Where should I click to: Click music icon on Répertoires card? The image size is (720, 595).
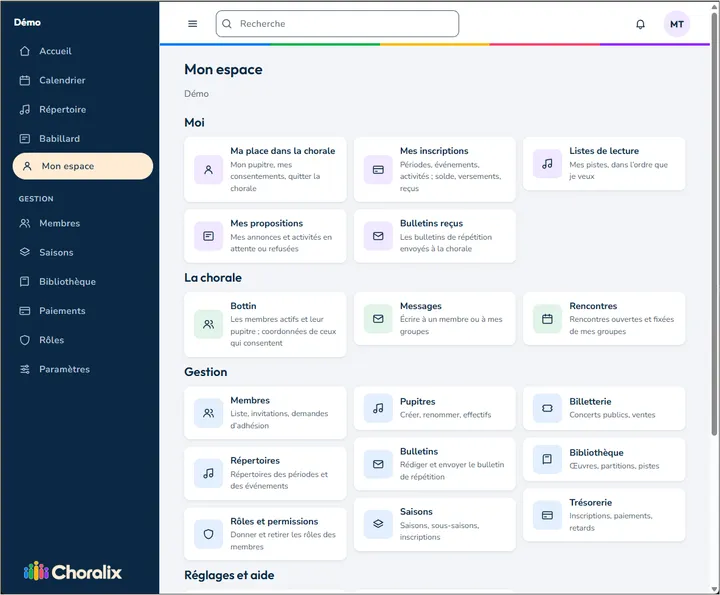pos(208,473)
